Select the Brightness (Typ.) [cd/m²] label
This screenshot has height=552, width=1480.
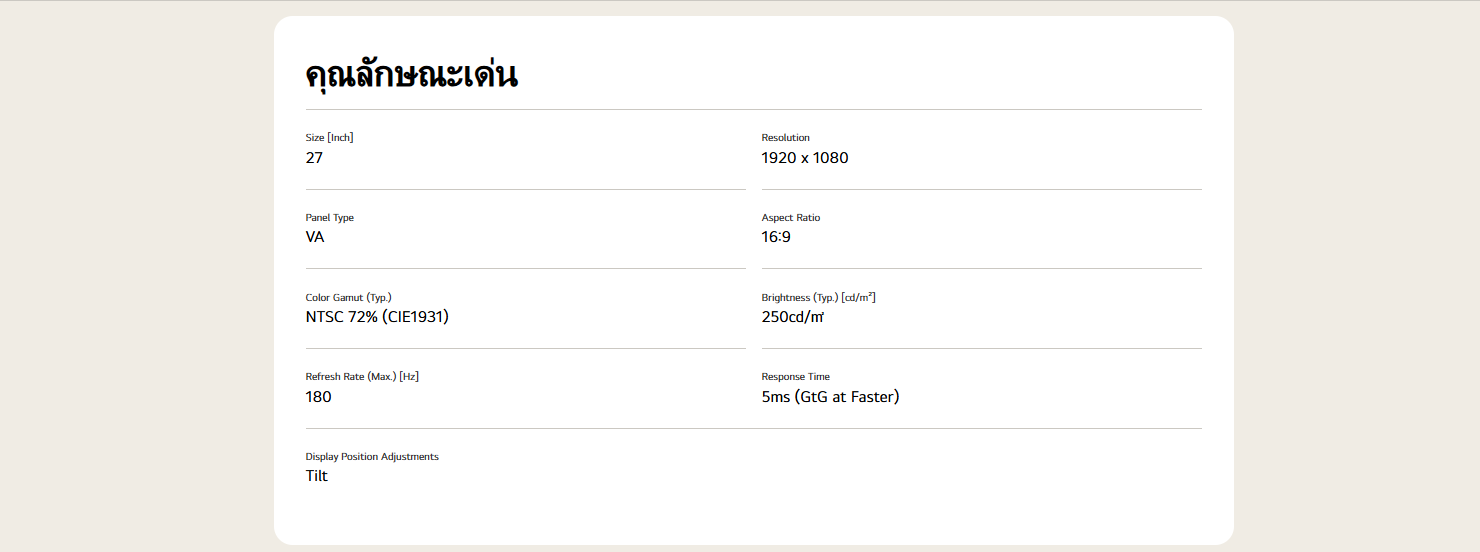(818, 298)
